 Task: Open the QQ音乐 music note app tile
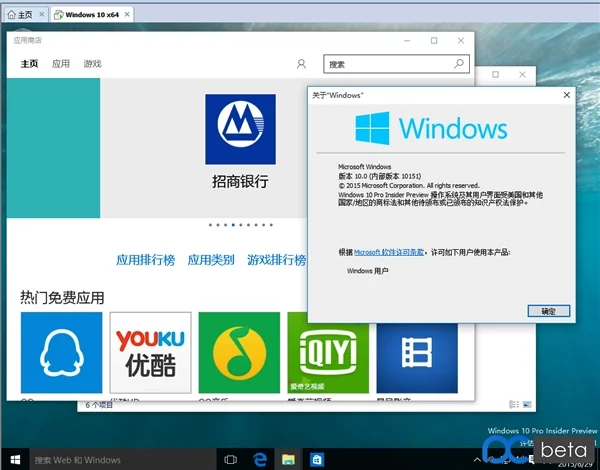(x=239, y=352)
